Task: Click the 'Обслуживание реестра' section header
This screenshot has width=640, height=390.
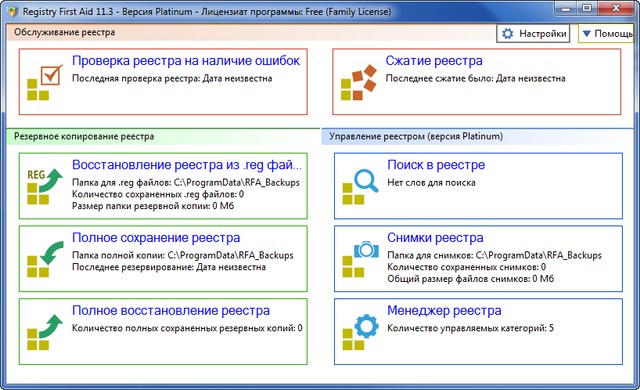Action: [x=64, y=32]
